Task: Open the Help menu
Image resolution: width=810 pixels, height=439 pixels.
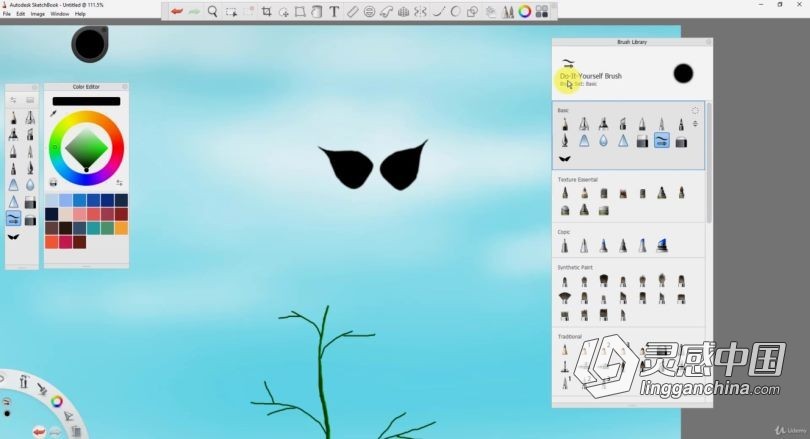Action: coord(80,14)
